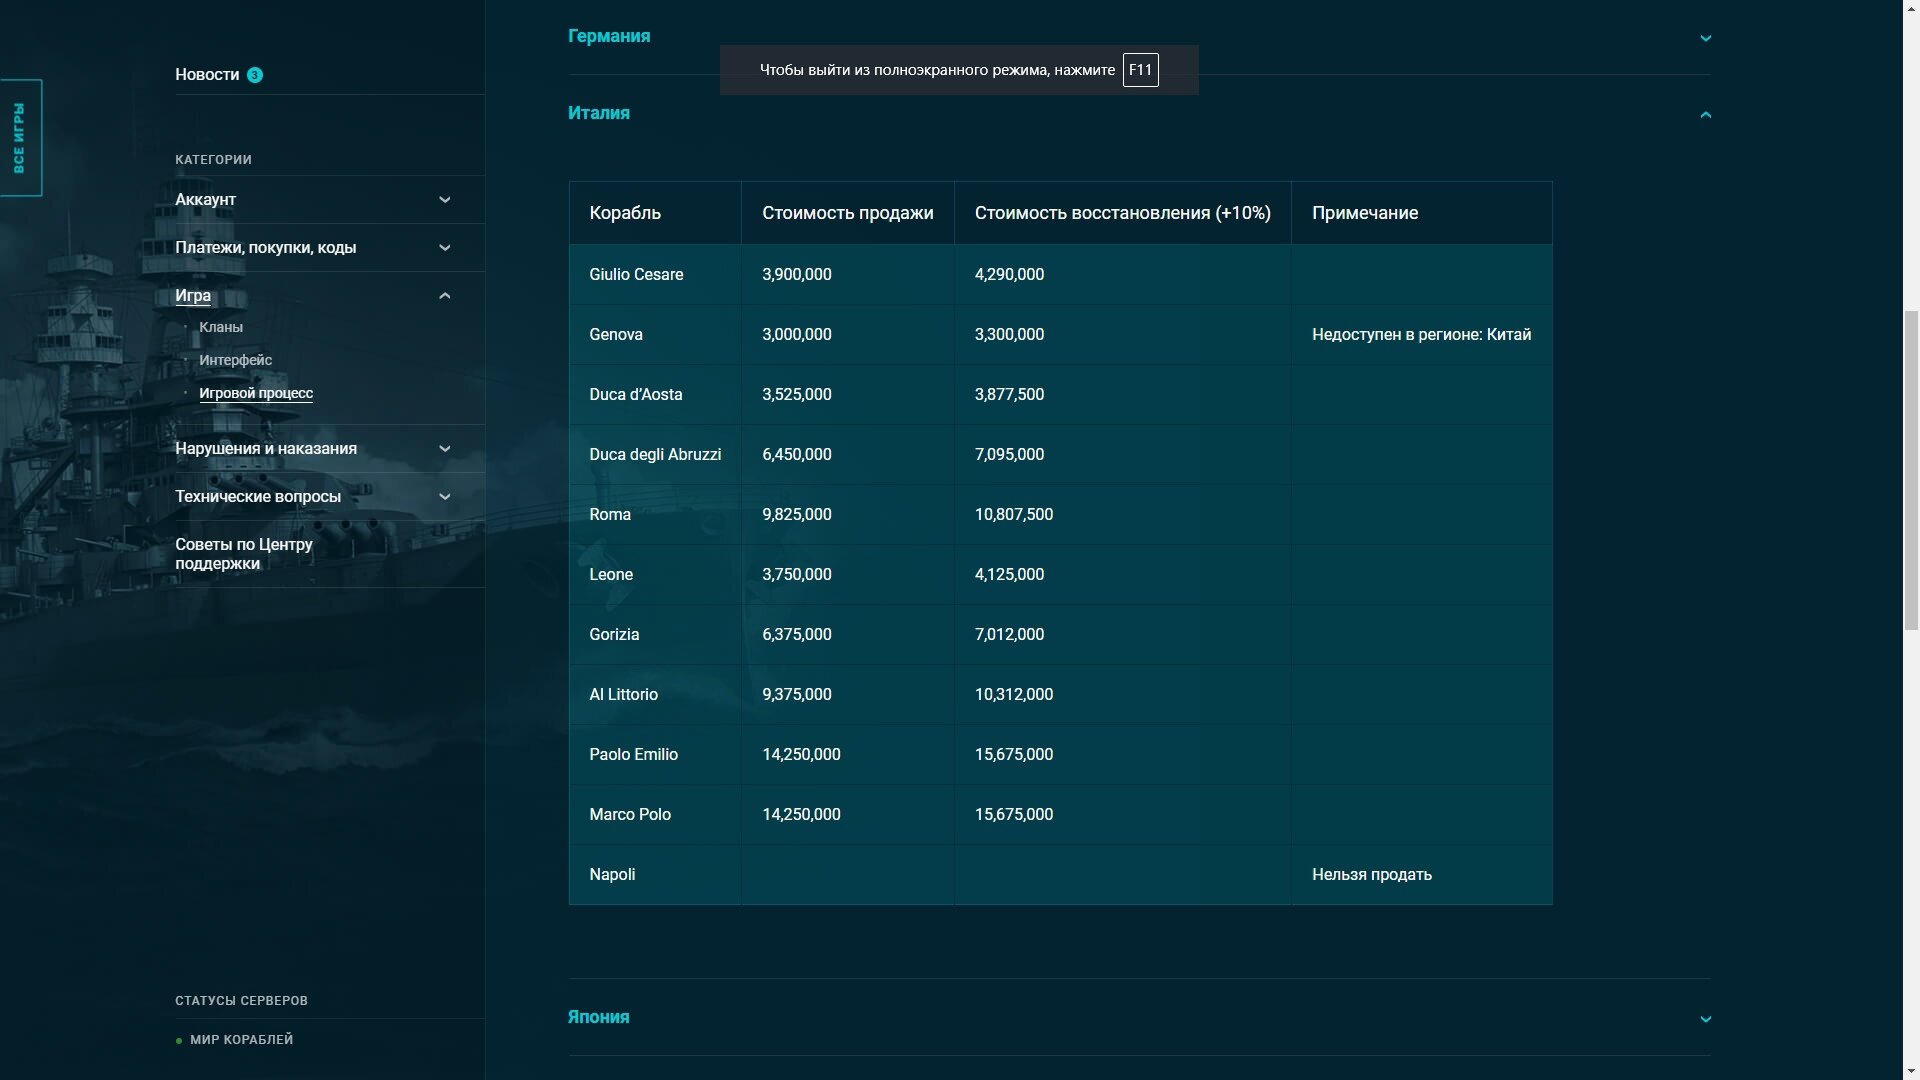Expand Нарушения и наказания arrow

(445, 449)
